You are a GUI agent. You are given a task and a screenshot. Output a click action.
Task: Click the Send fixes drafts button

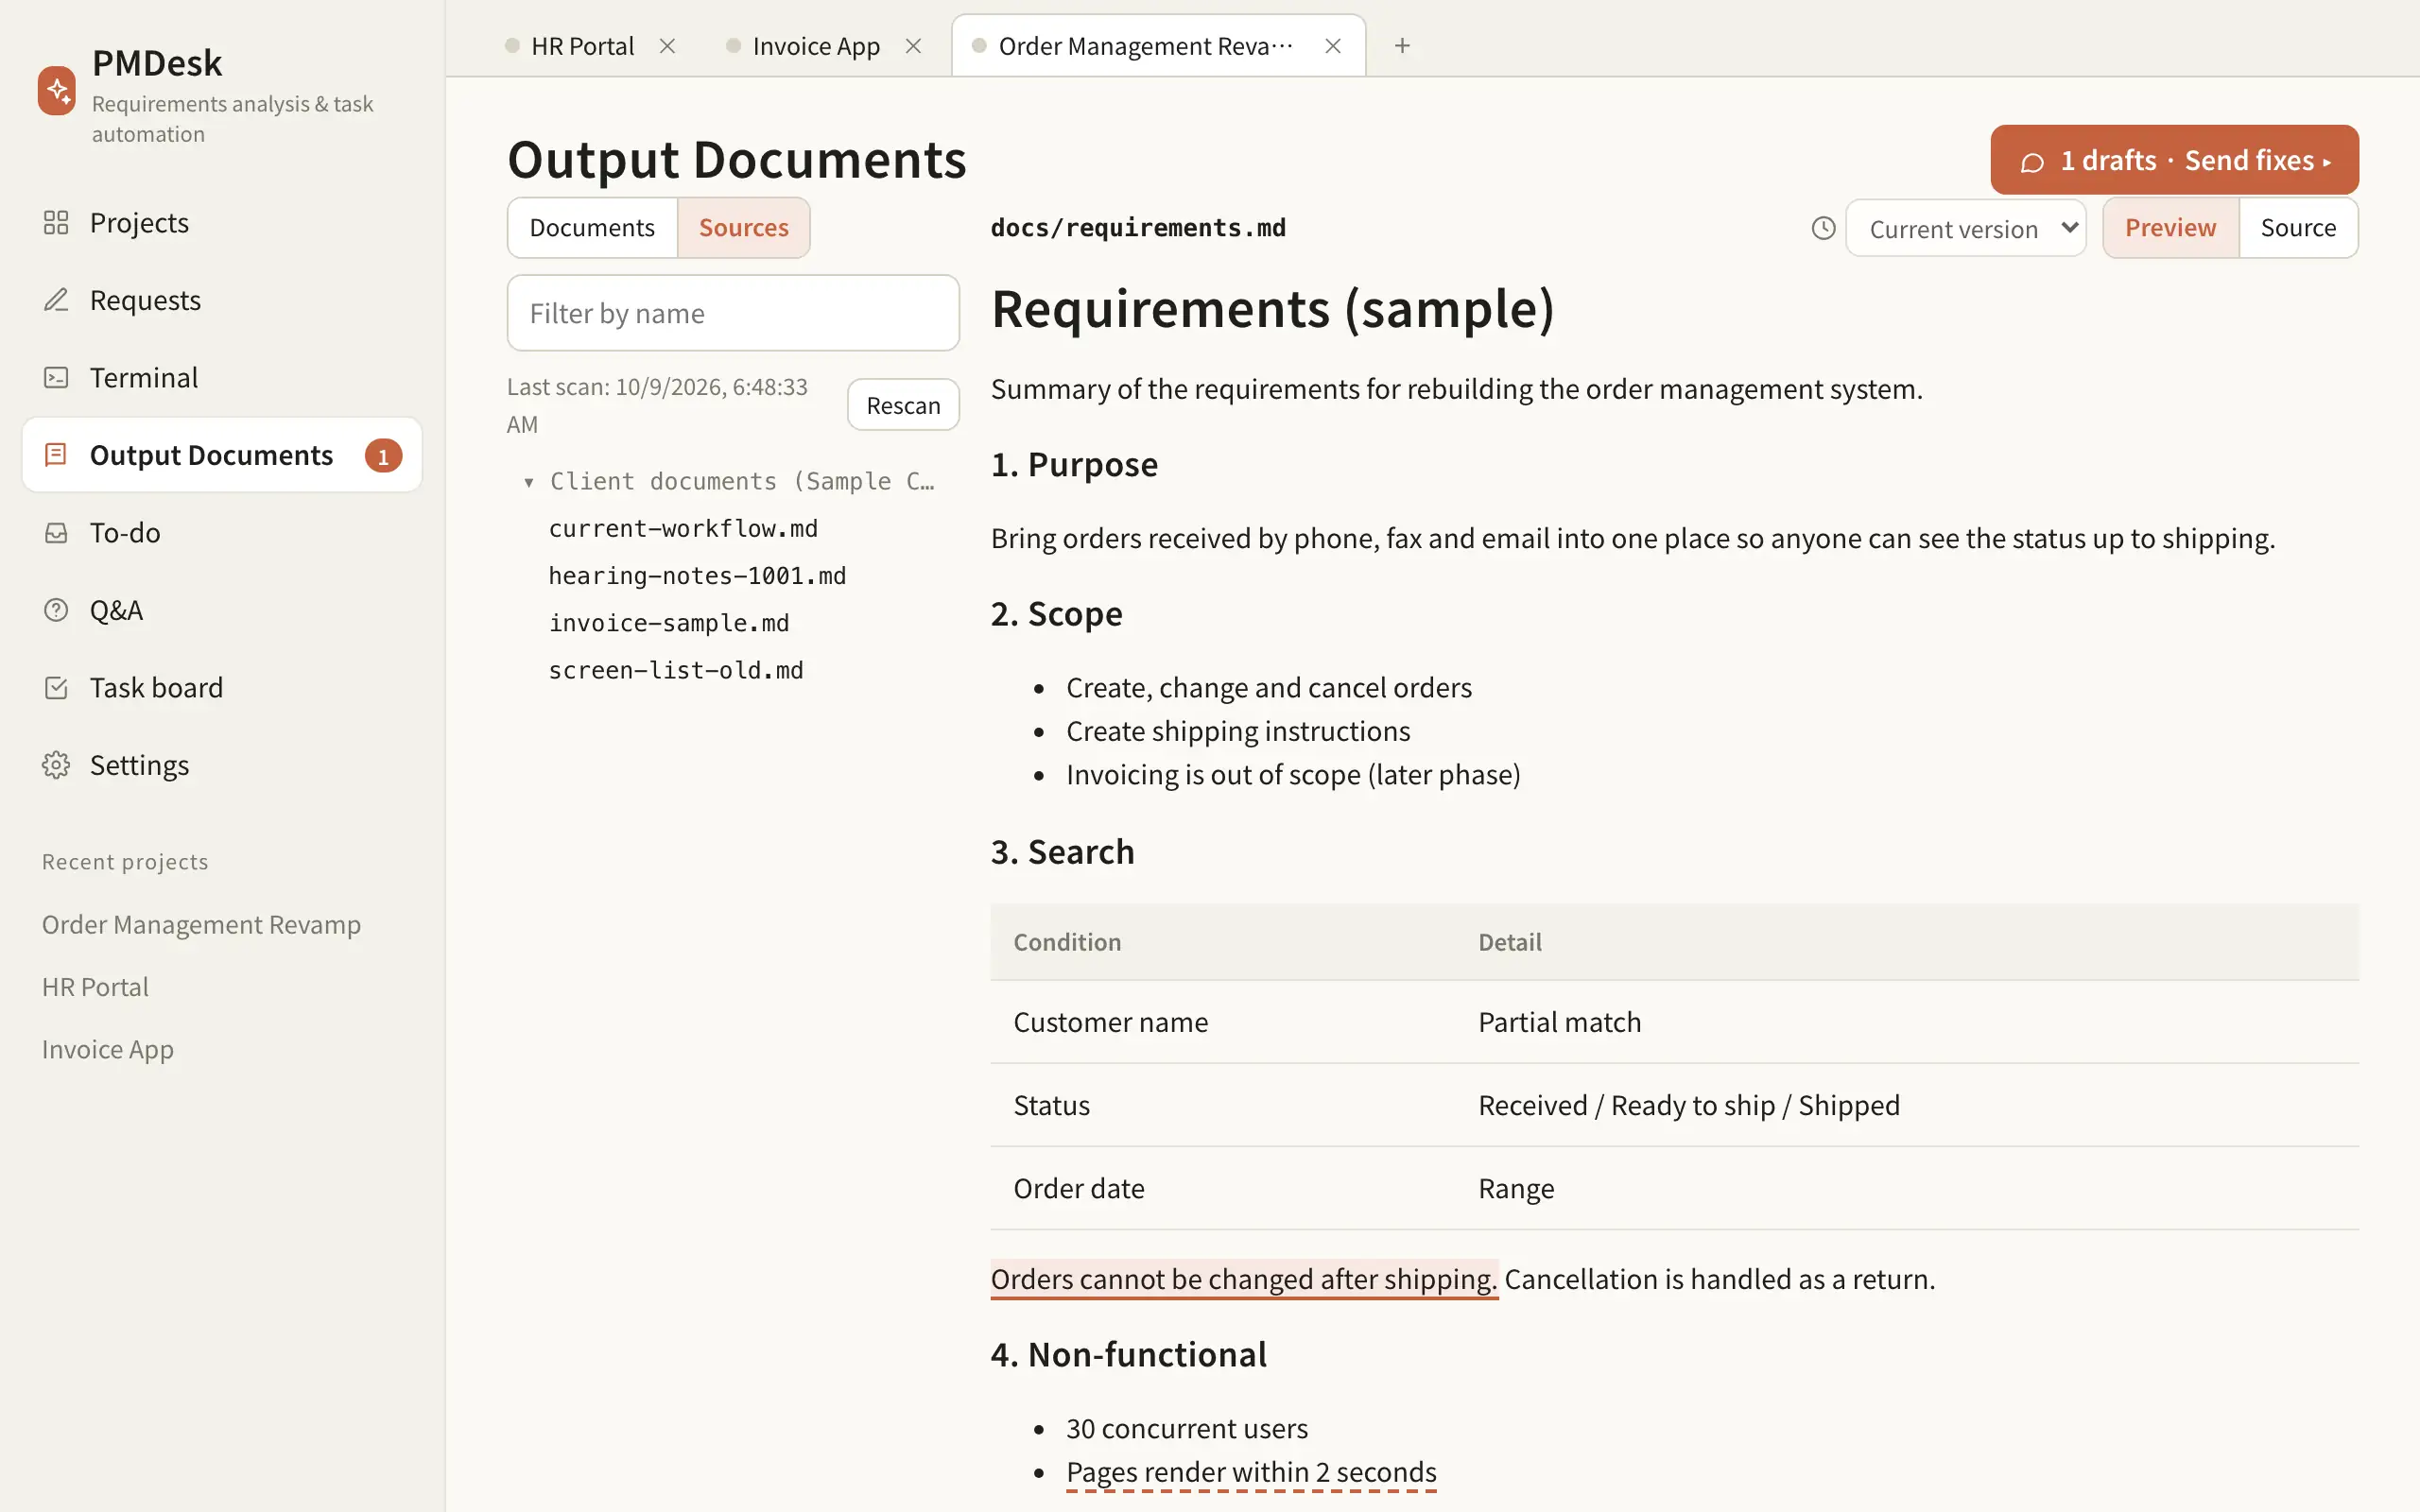coord(2174,160)
